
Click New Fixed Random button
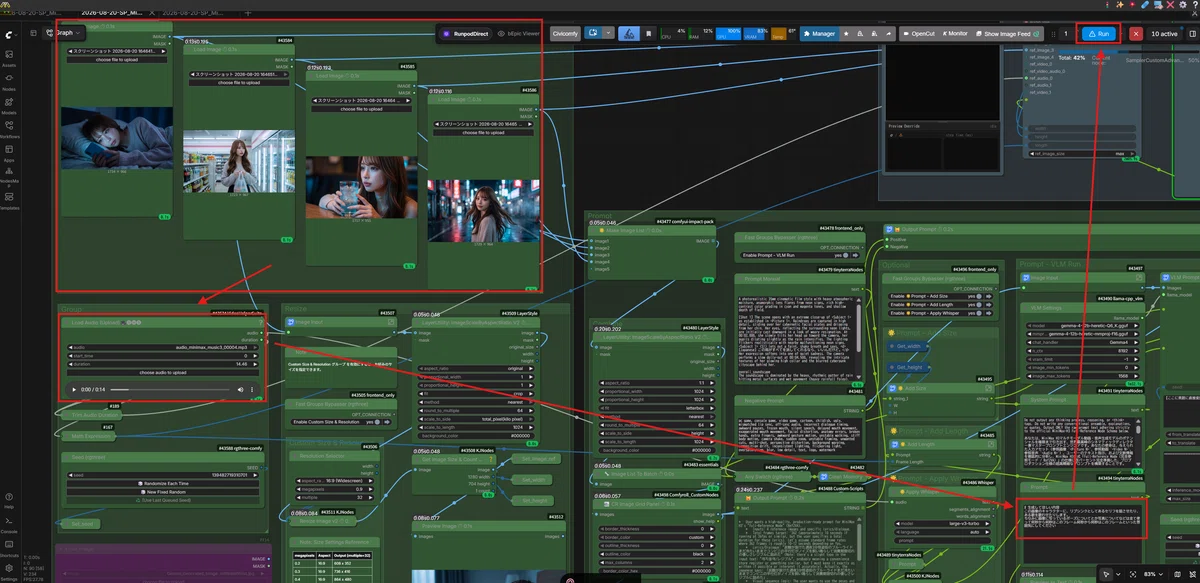click(x=161, y=491)
